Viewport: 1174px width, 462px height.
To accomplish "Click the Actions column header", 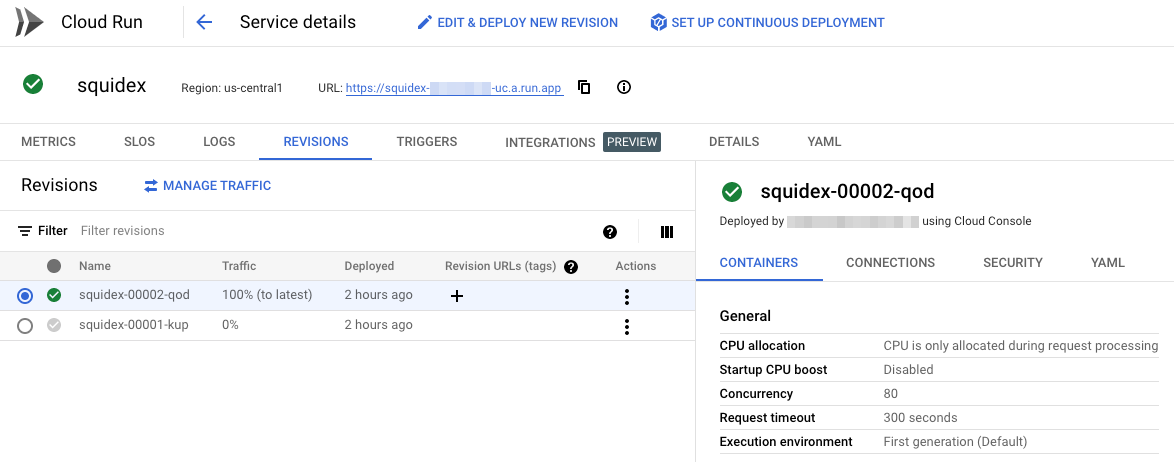I will tap(636, 266).
